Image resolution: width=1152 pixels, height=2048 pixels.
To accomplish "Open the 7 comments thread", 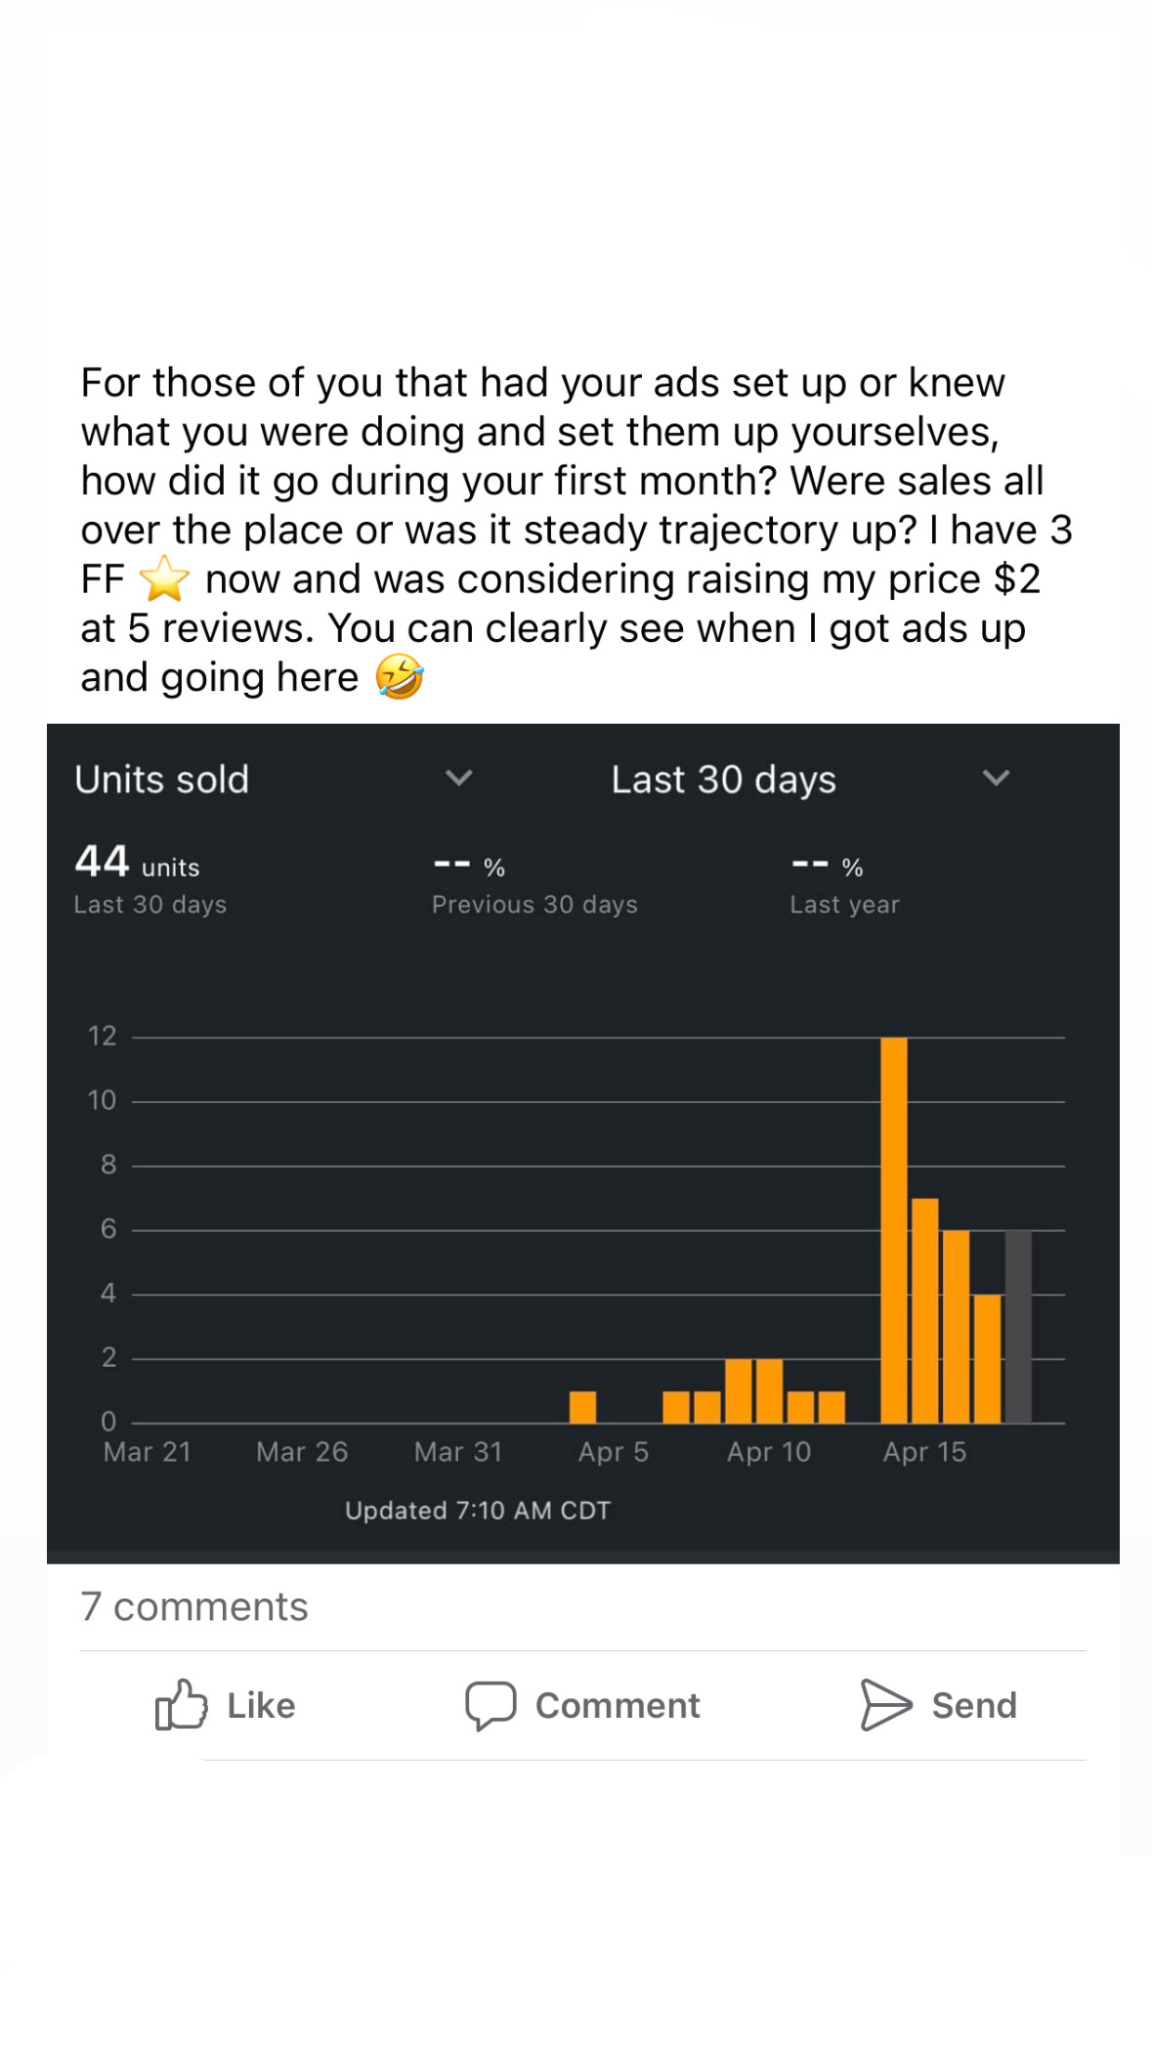I will pos(194,1606).
